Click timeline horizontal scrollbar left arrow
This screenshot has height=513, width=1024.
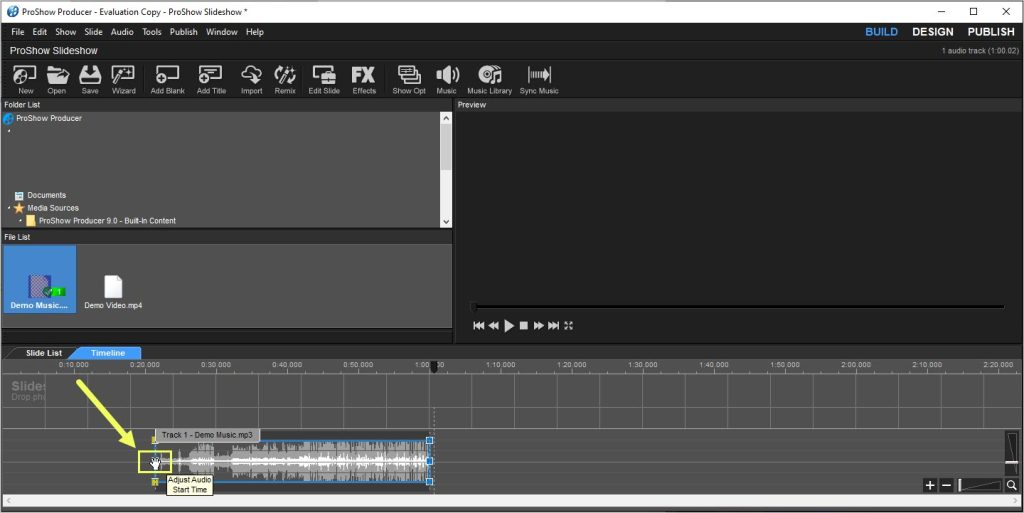6,501
